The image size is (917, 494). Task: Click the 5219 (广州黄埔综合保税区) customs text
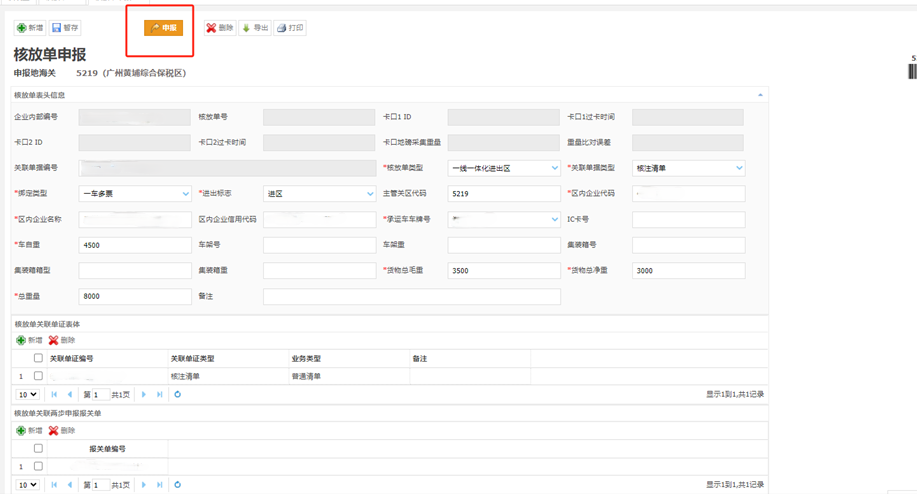pos(131,73)
